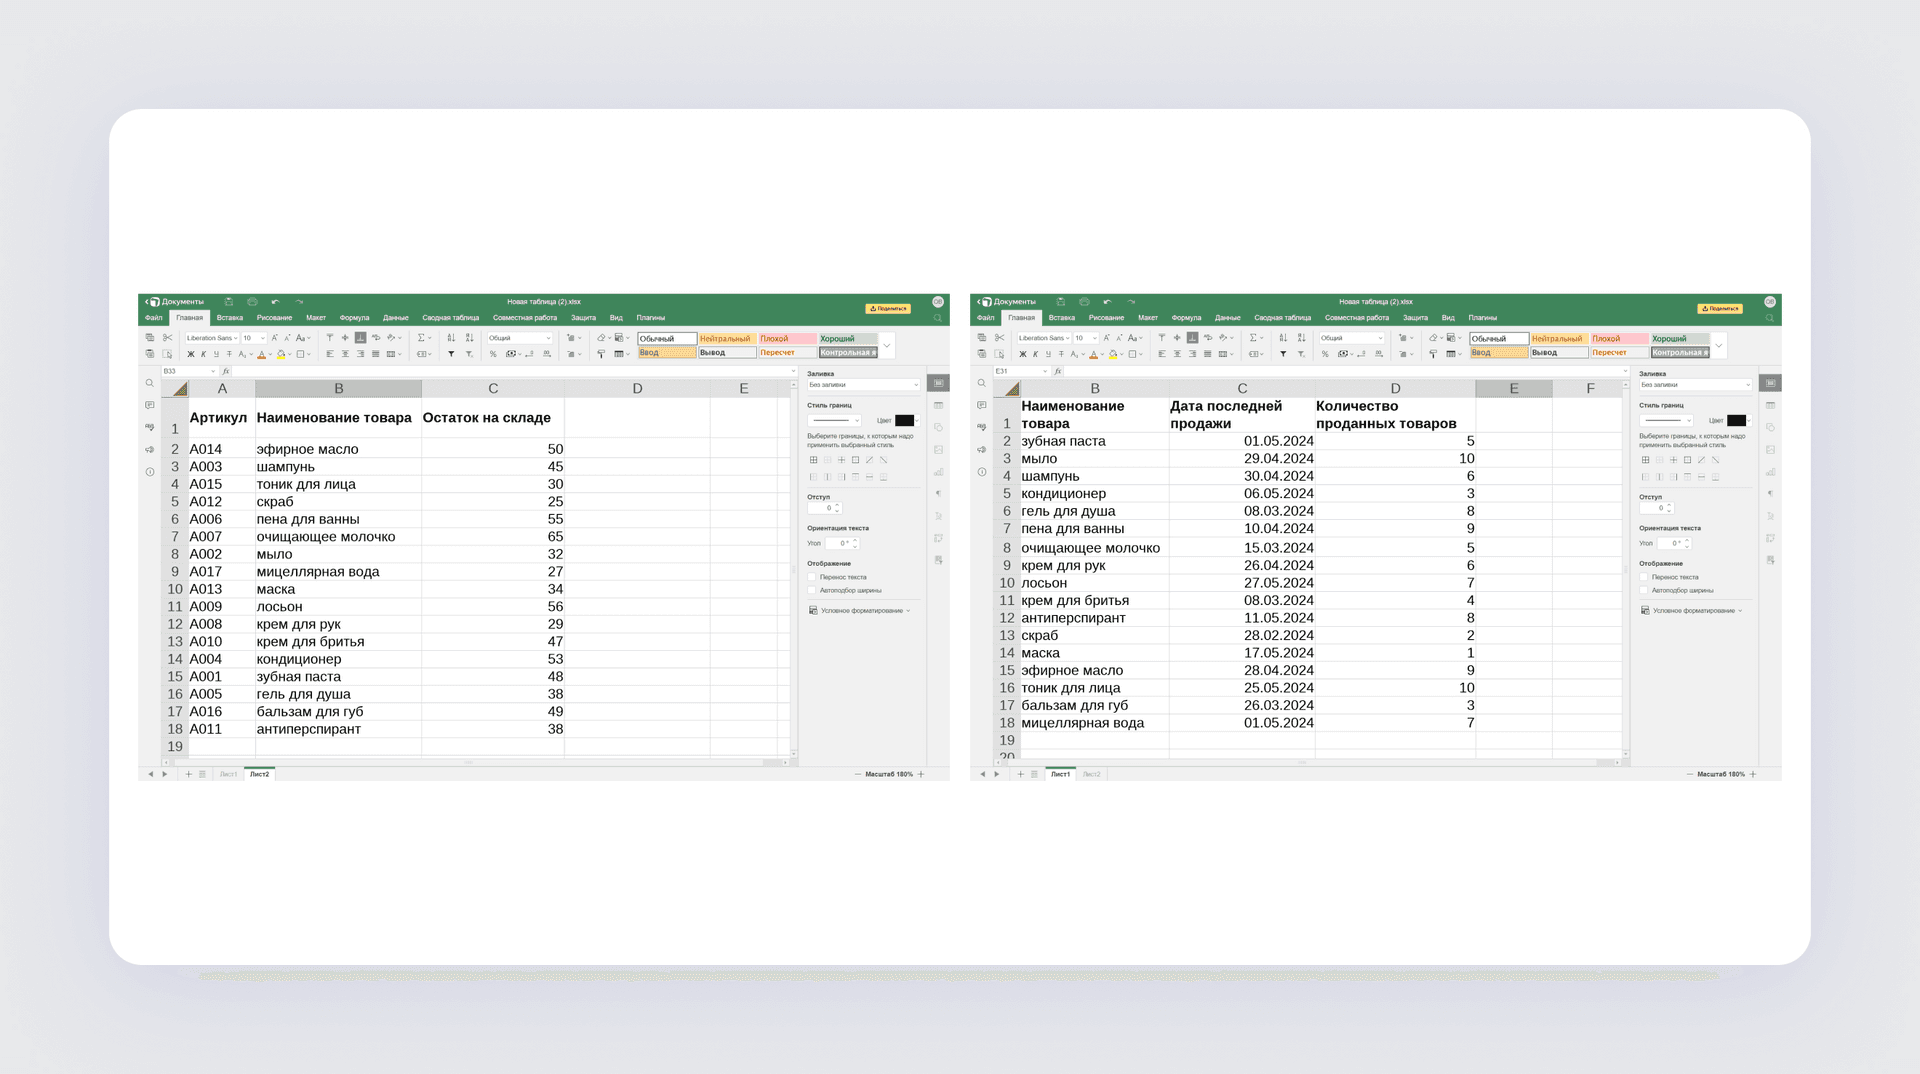
Task: Click user avatar in left window title bar
Action: [x=938, y=302]
